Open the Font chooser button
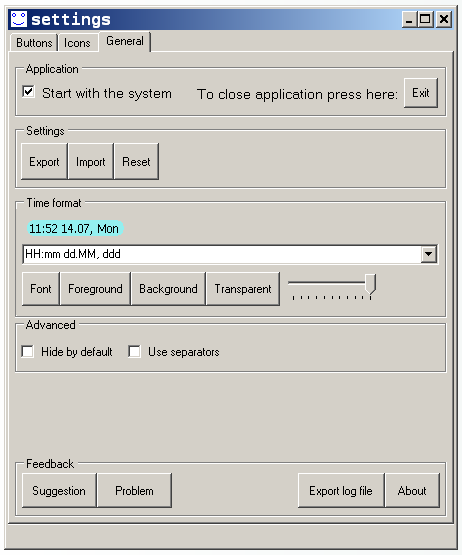Image resolution: width=462 pixels, height=555 pixels. tap(41, 289)
